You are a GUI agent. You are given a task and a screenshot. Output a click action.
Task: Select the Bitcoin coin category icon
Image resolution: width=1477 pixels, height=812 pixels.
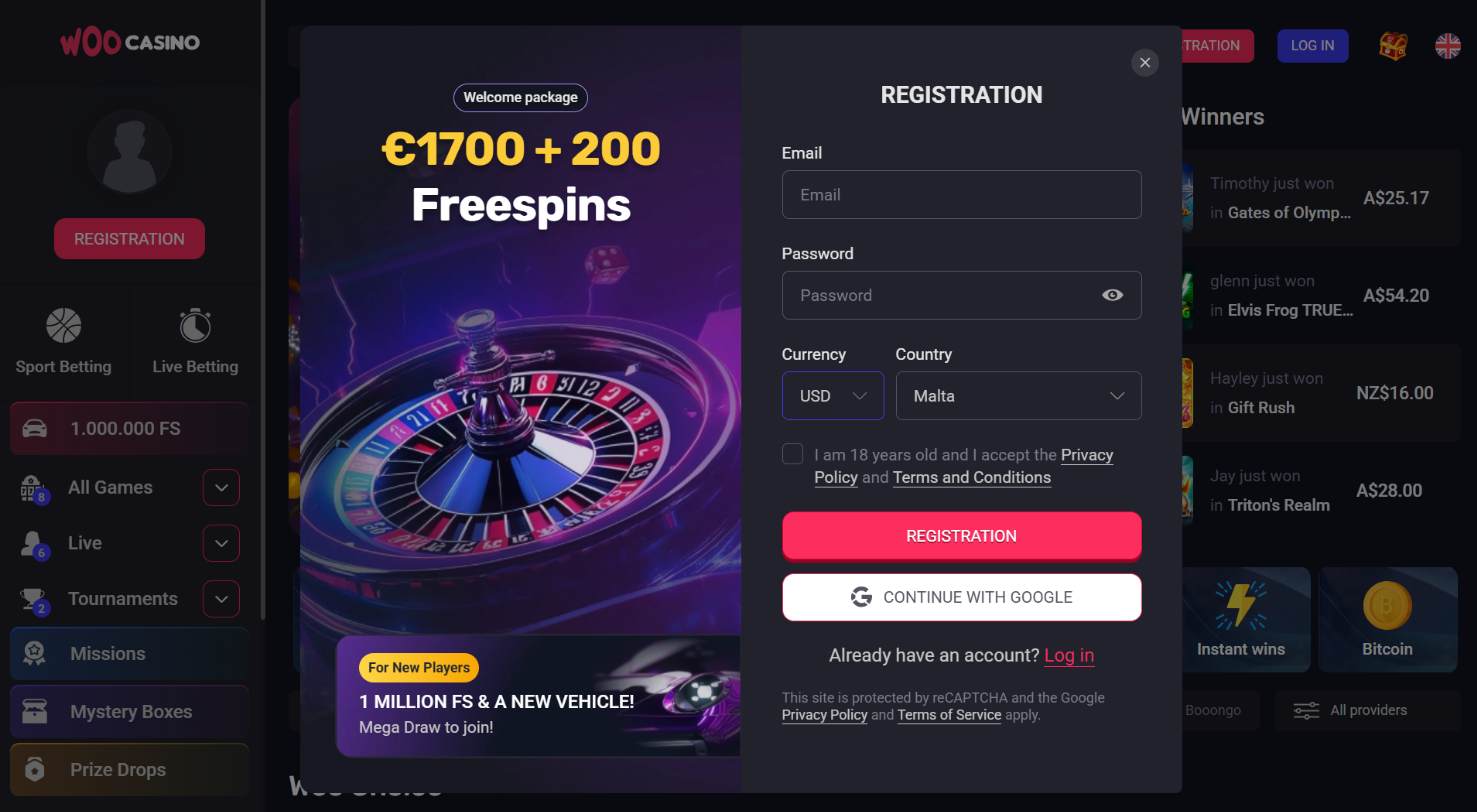(1387, 606)
